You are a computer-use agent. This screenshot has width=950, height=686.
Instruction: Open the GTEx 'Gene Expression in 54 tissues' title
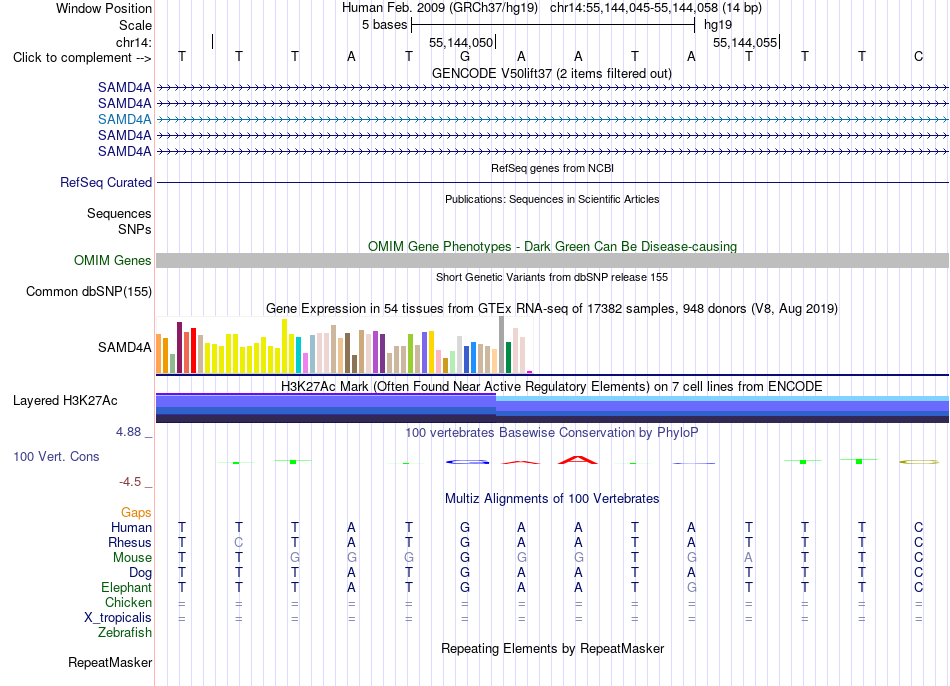[x=551, y=308]
